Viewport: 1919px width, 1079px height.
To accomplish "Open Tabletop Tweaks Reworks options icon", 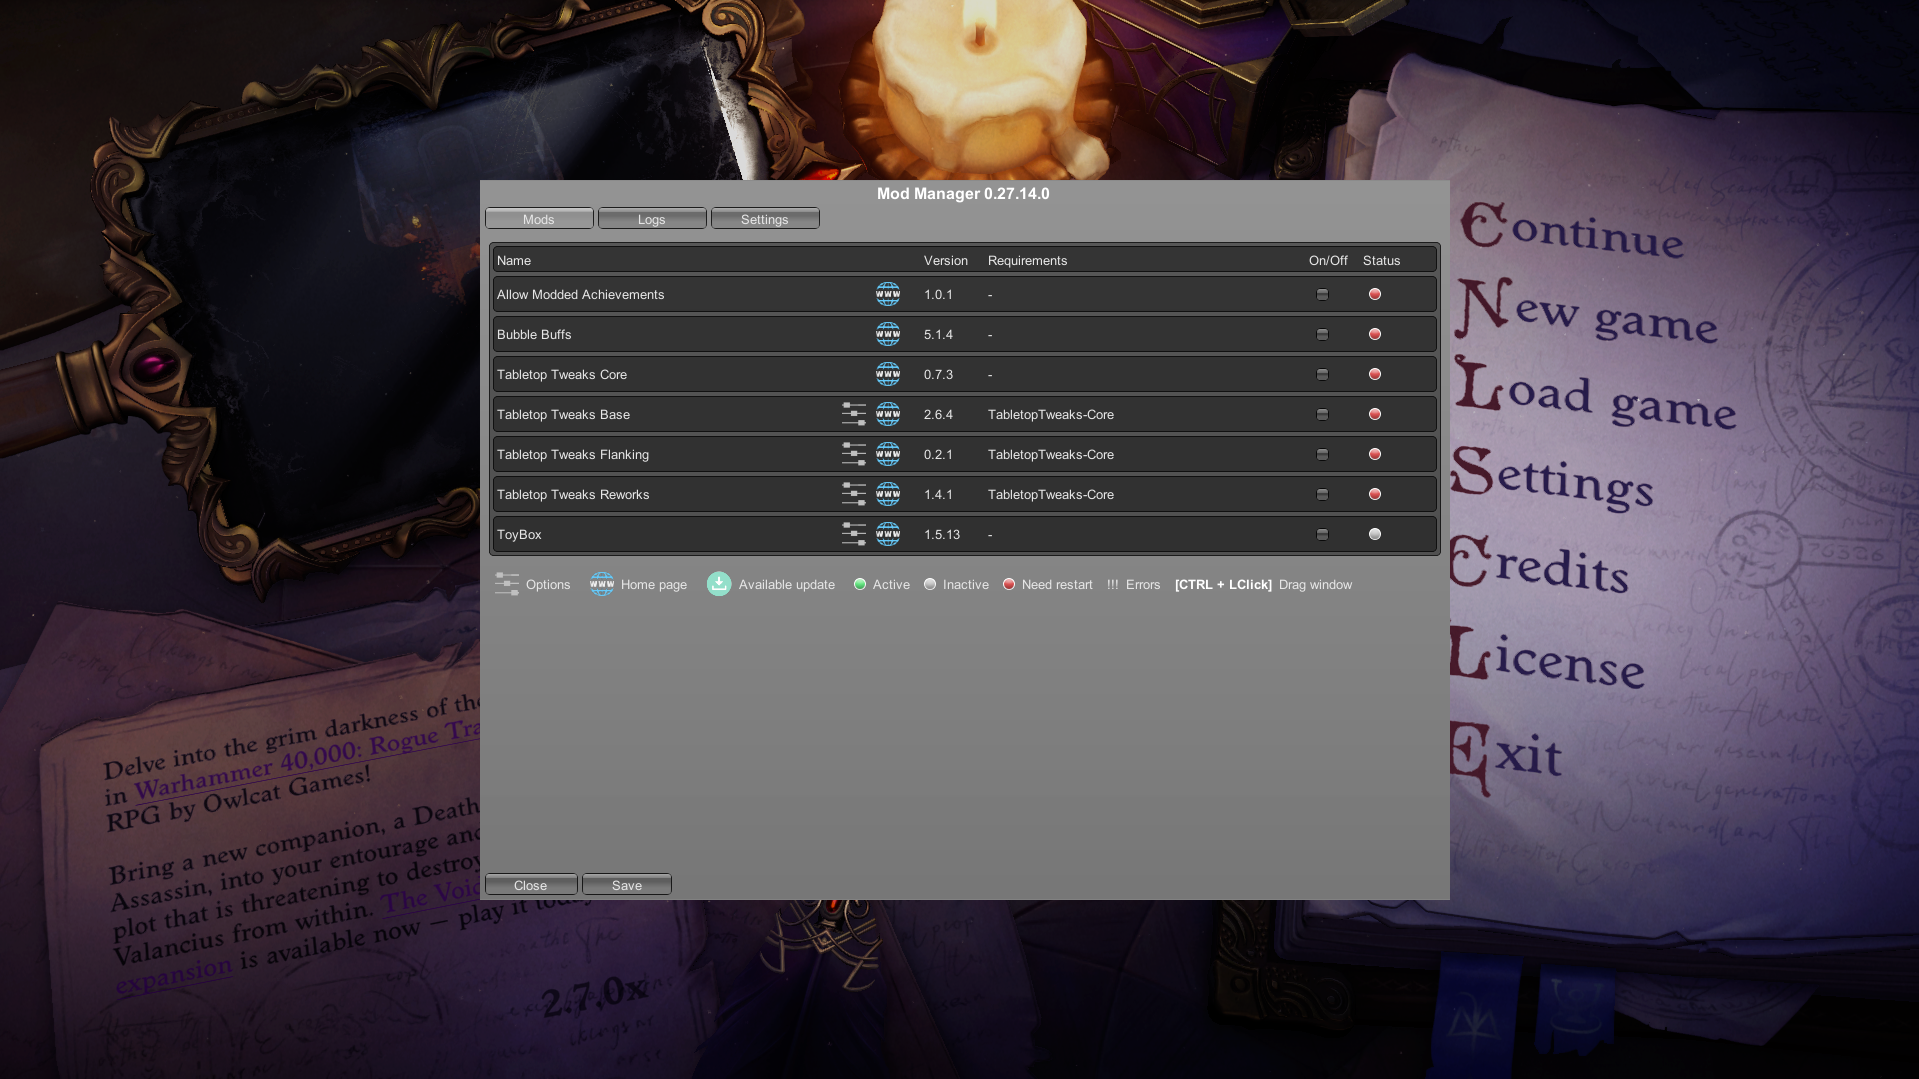I will [854, 494].
